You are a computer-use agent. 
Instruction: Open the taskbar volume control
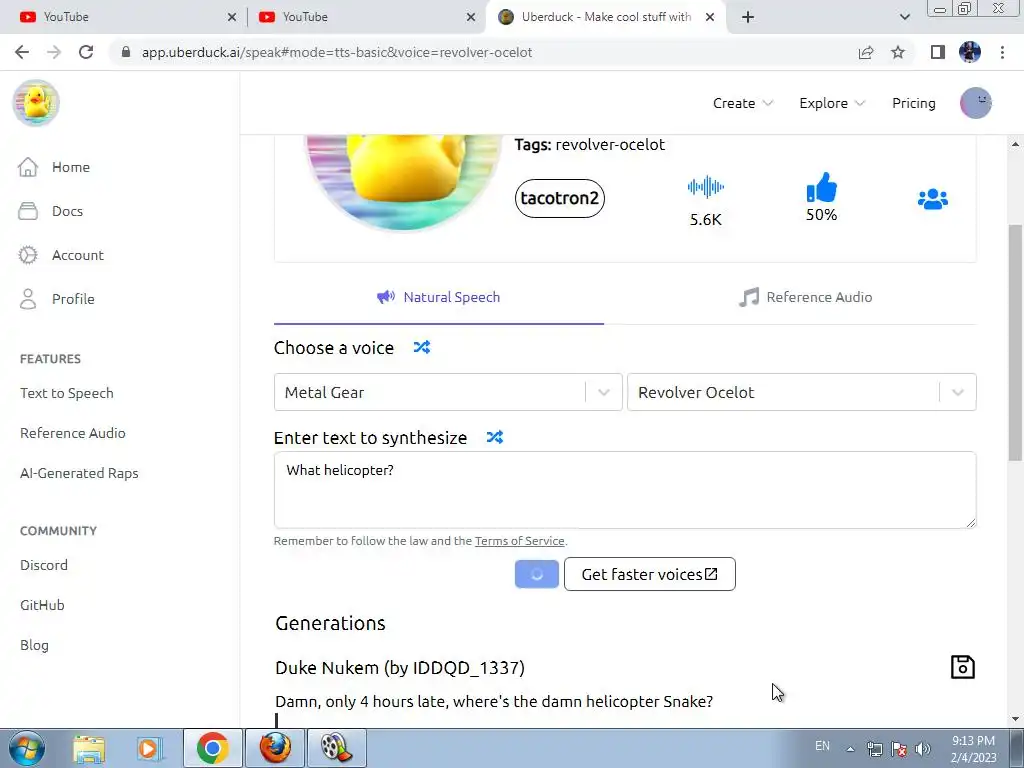tap(923, 748)
